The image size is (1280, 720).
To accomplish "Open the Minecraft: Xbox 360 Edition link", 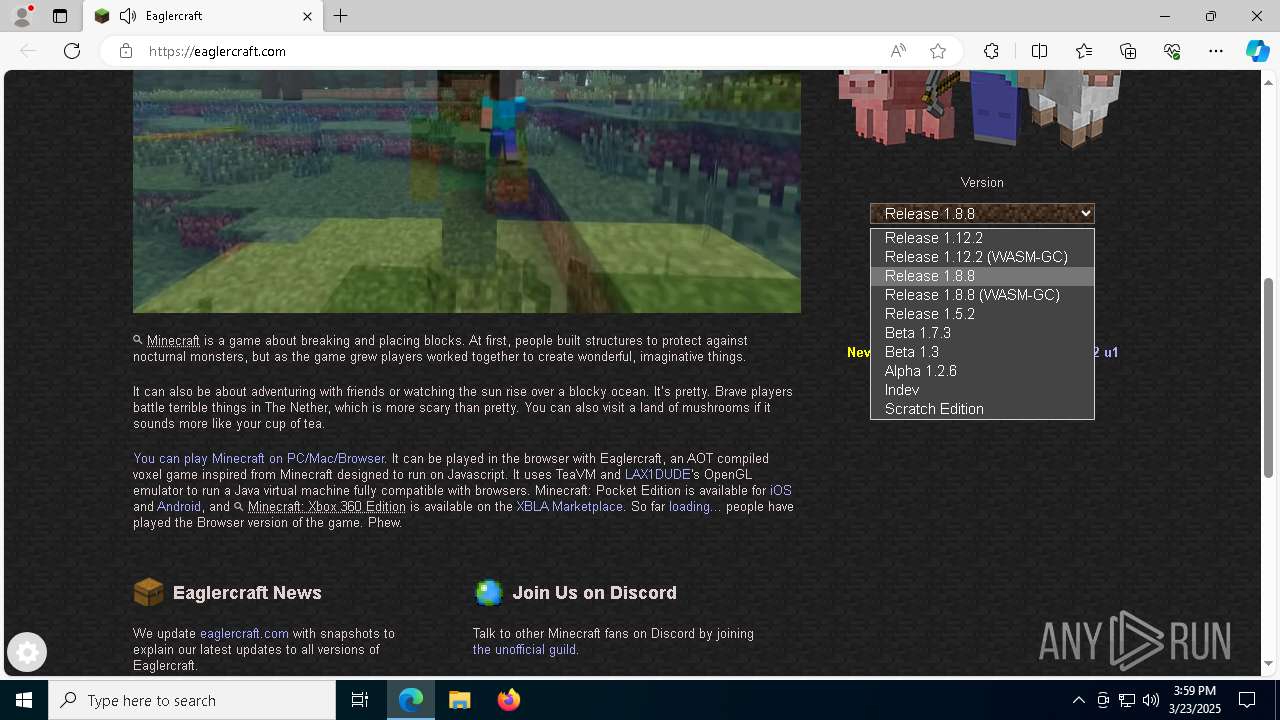I will pos(327,507).
